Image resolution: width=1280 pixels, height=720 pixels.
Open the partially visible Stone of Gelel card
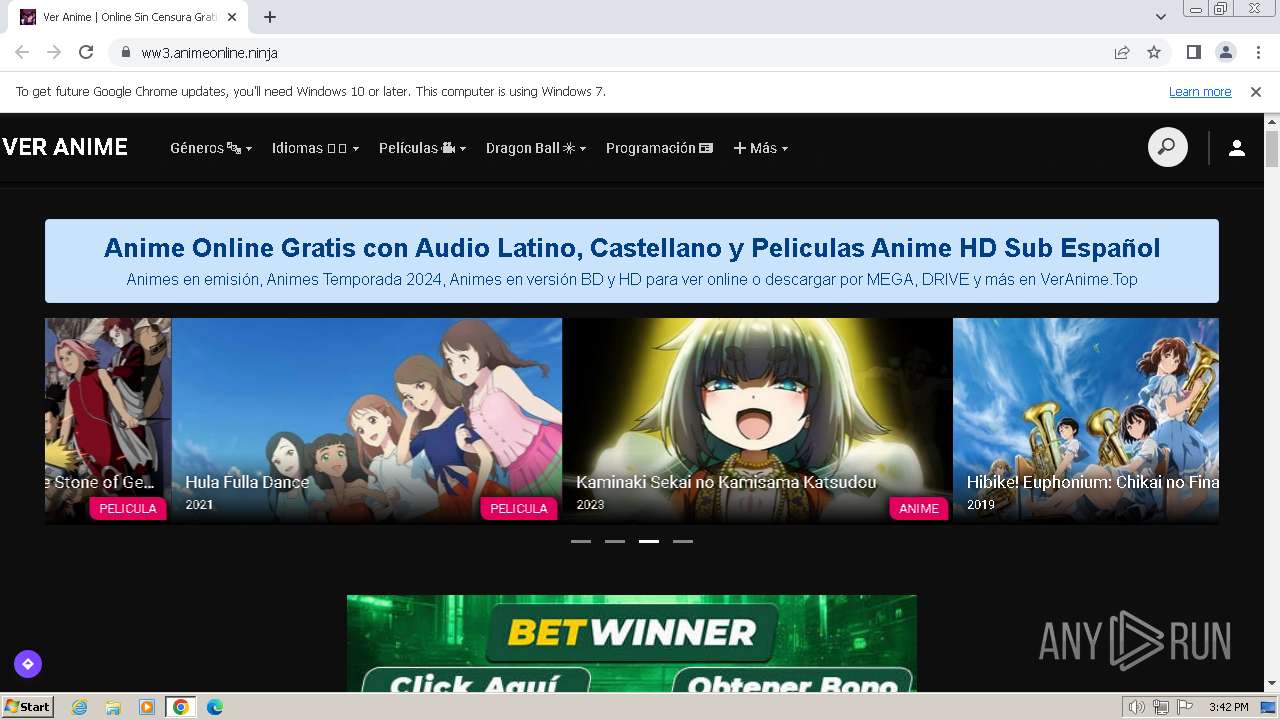click(x=108, y=421)
